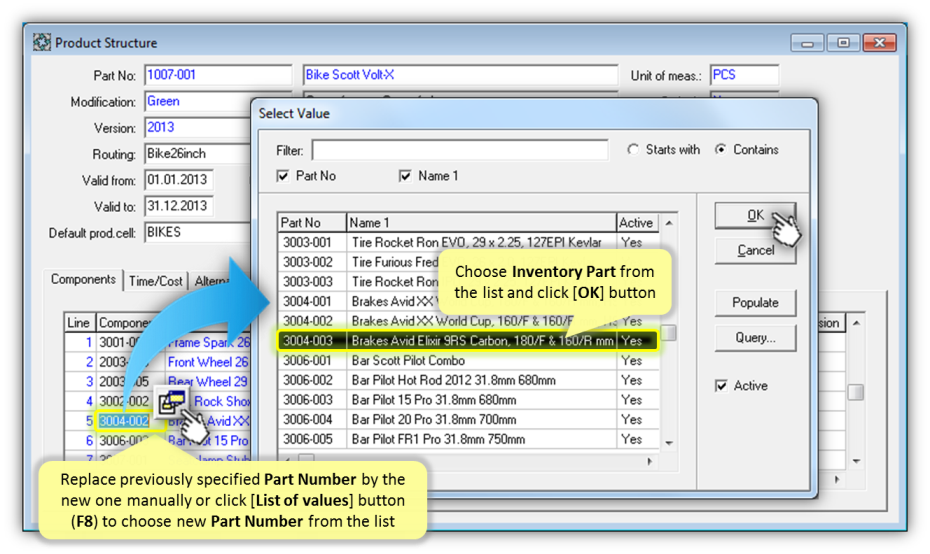Uncheck the Active checkbox in Select Value
Viewport: 930px width, 554px height.
(x=721, y=386)
